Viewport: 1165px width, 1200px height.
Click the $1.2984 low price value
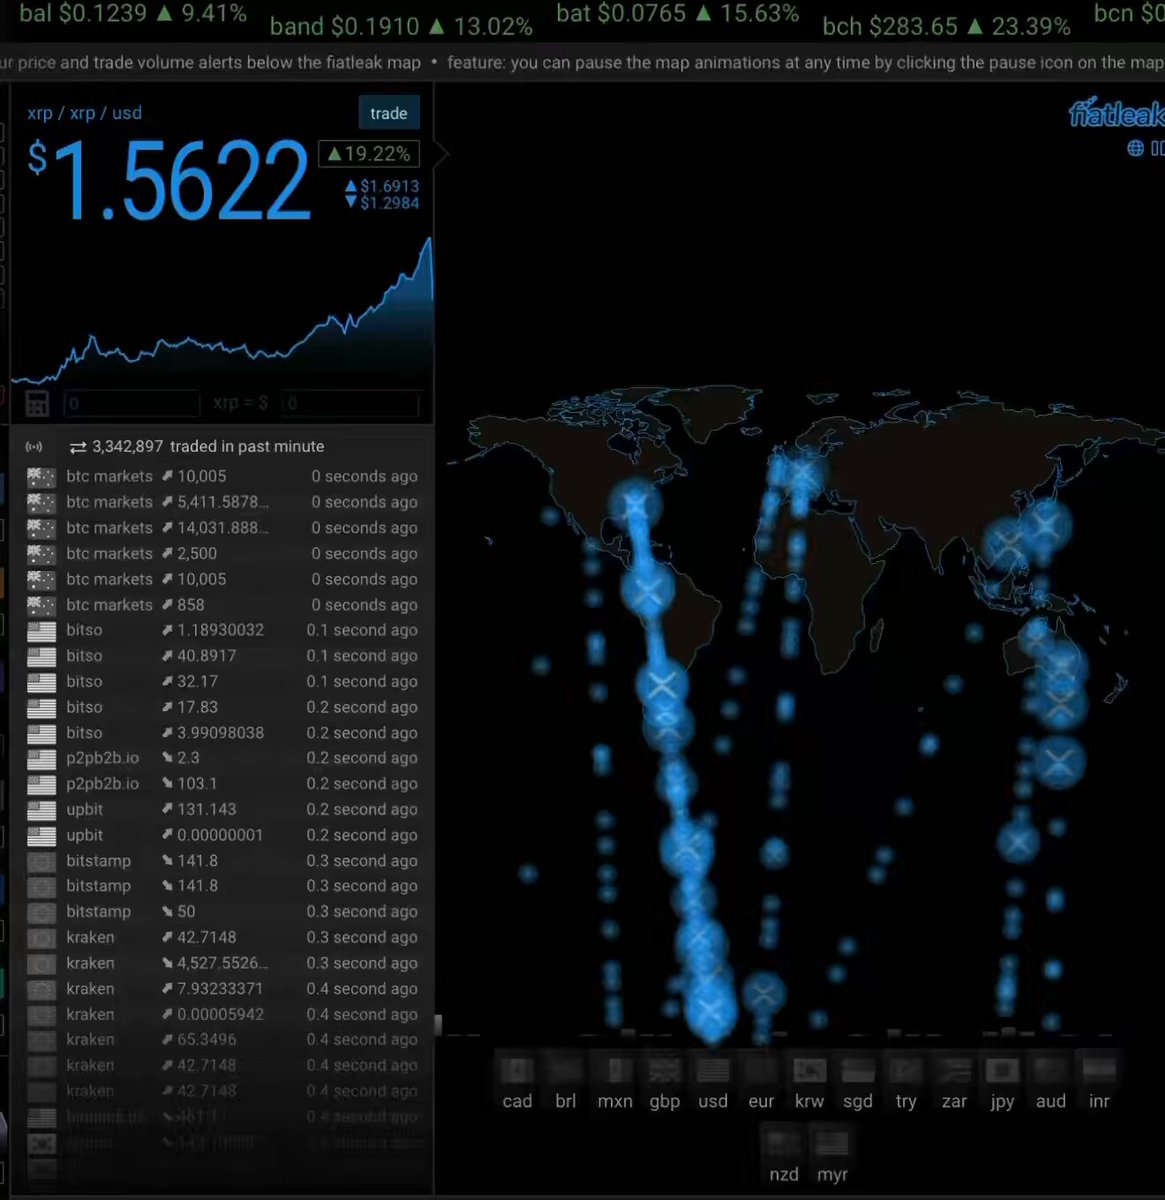coord(382,203)
